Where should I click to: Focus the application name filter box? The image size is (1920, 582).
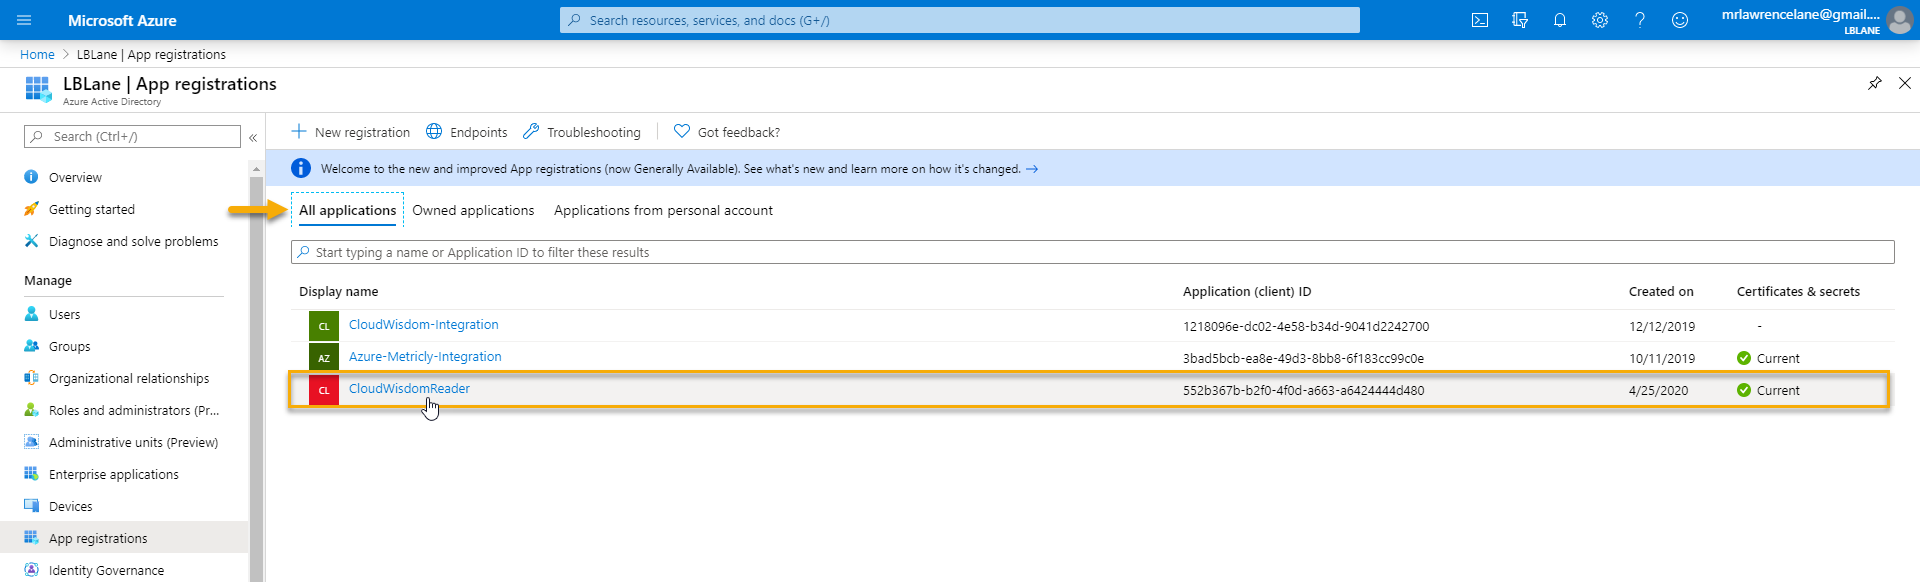1092,252
